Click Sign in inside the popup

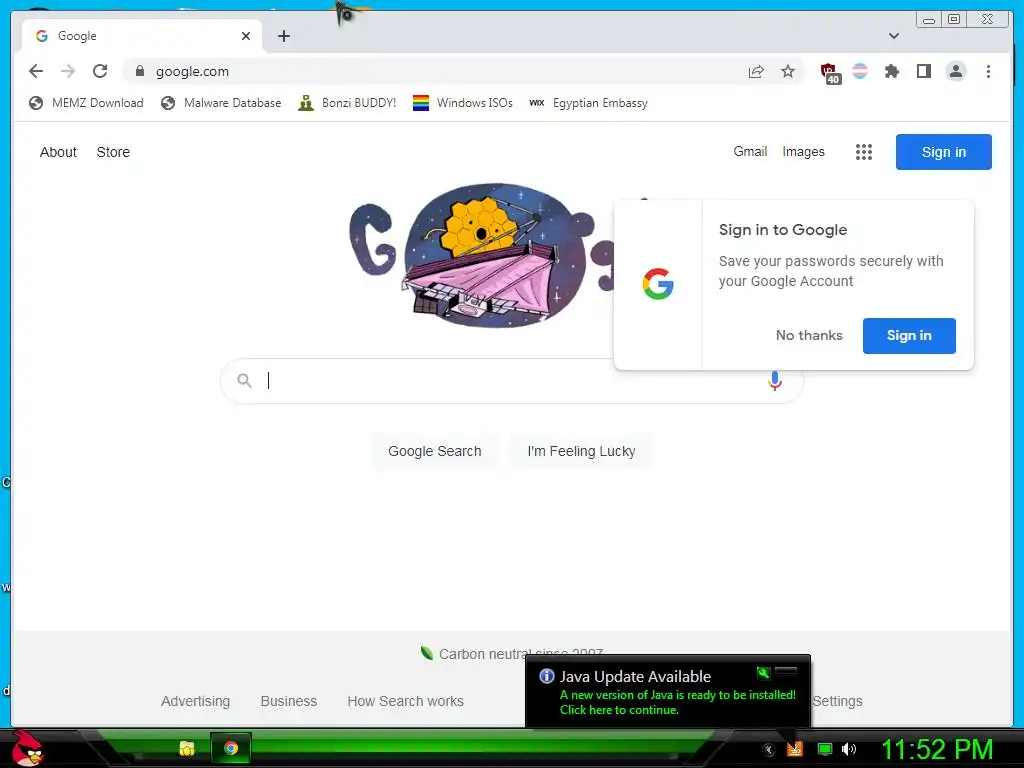(909, 336)
